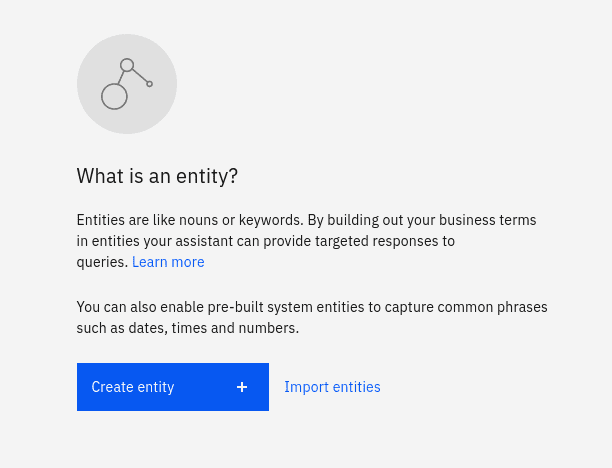Click the Create entity button
Screen dimensions: 612x468
173,387
